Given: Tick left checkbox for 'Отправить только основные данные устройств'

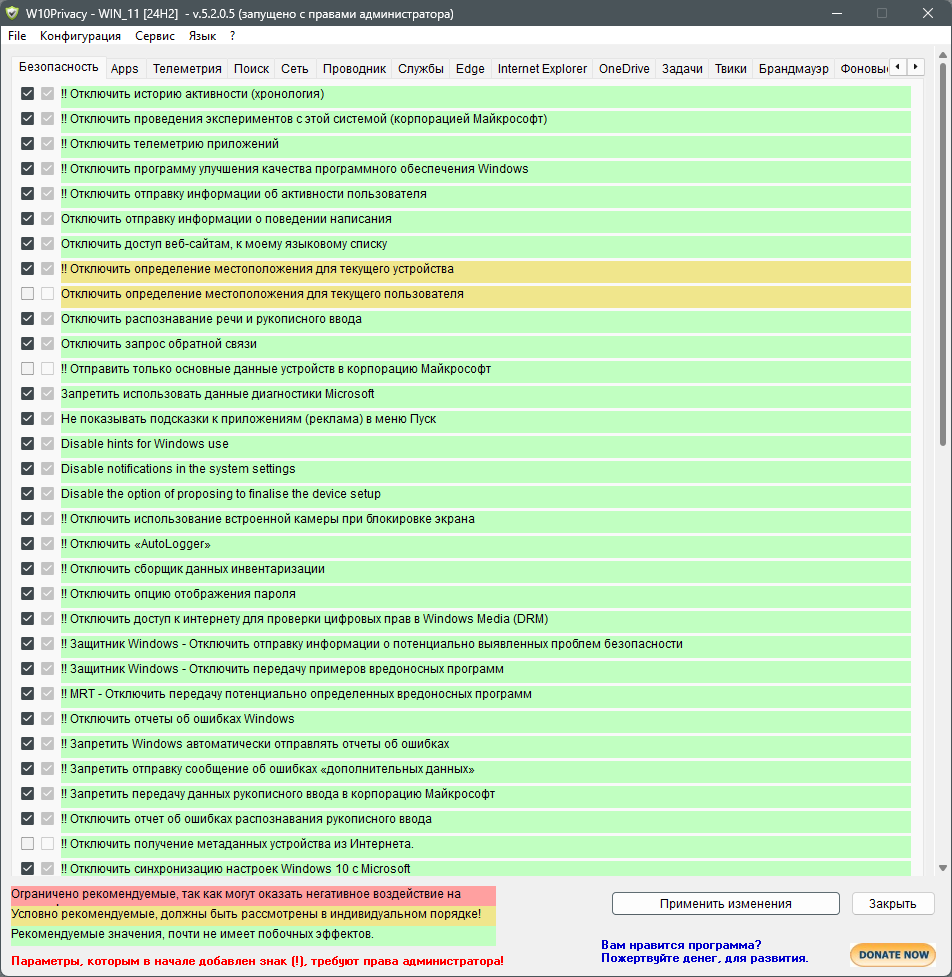Looking at the screenshot, I should pos(27,368).
